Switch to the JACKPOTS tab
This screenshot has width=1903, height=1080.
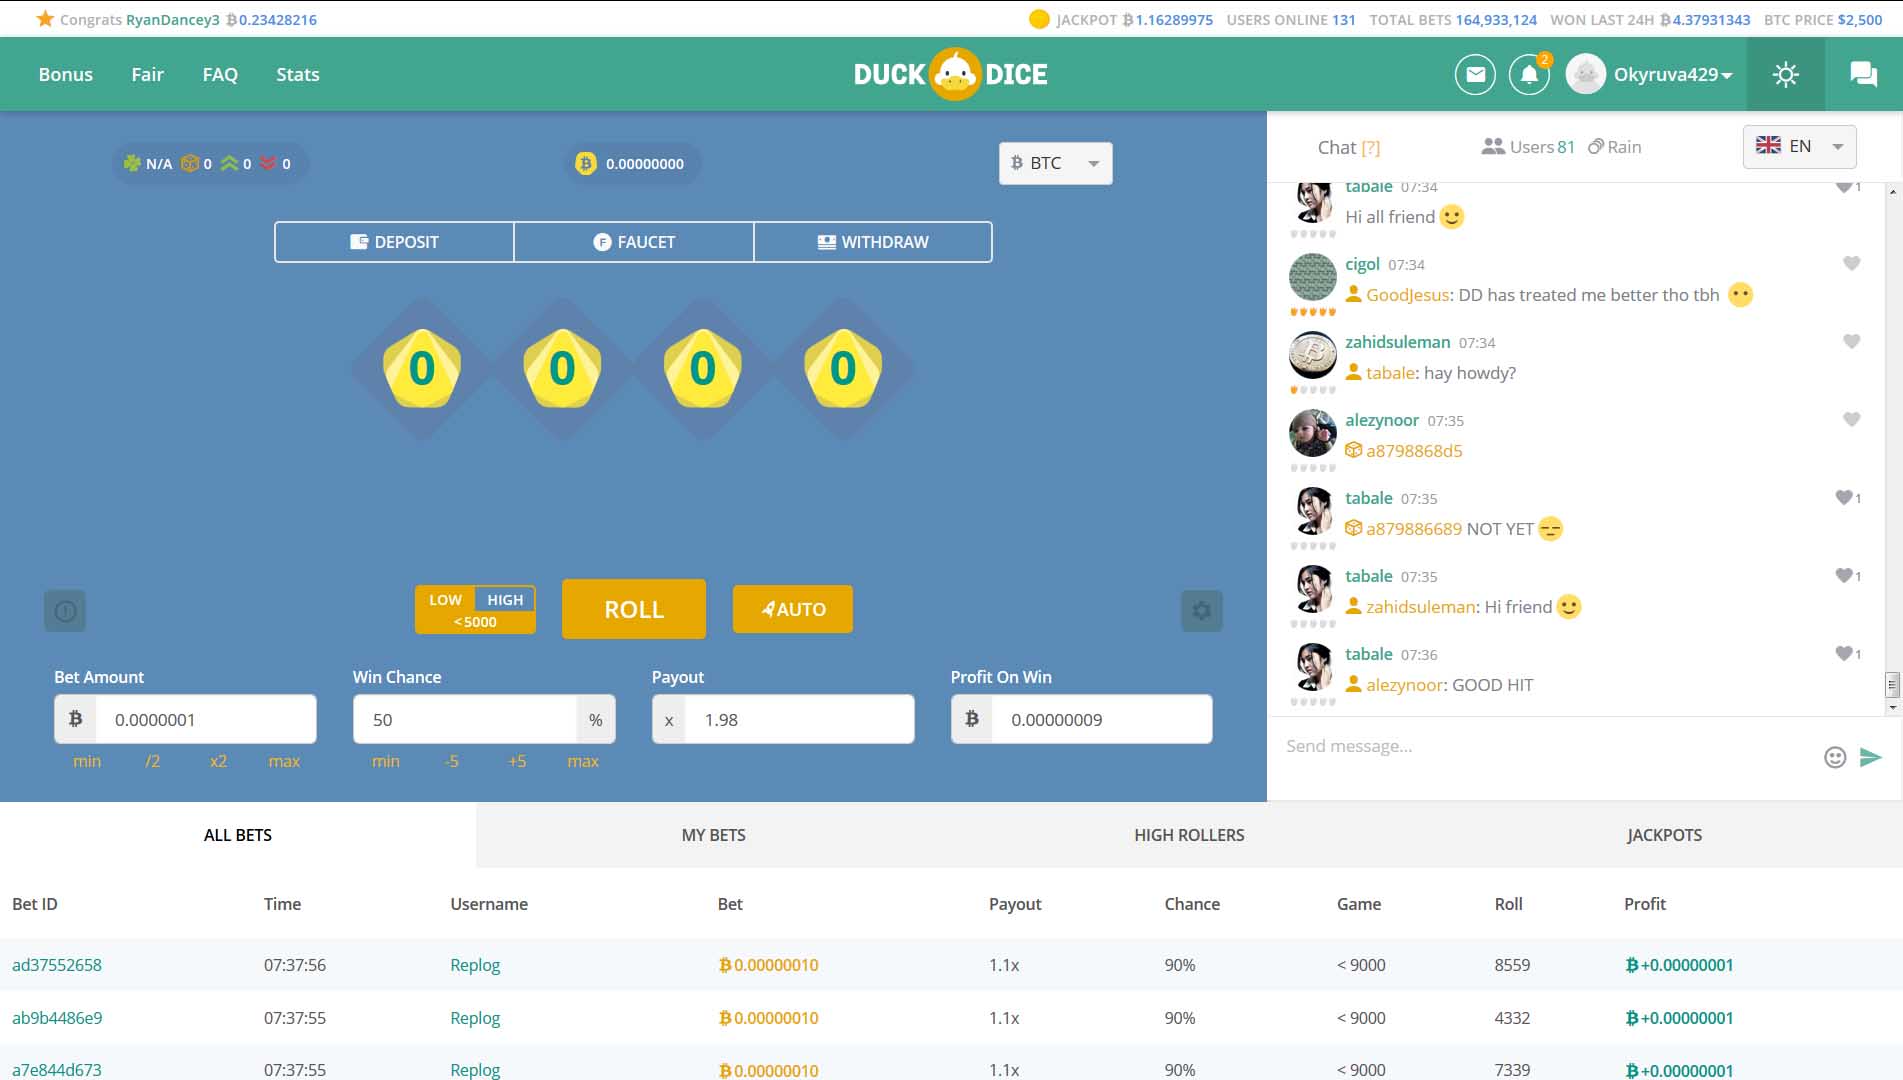pyautogui.click(x=1664, y=835)
